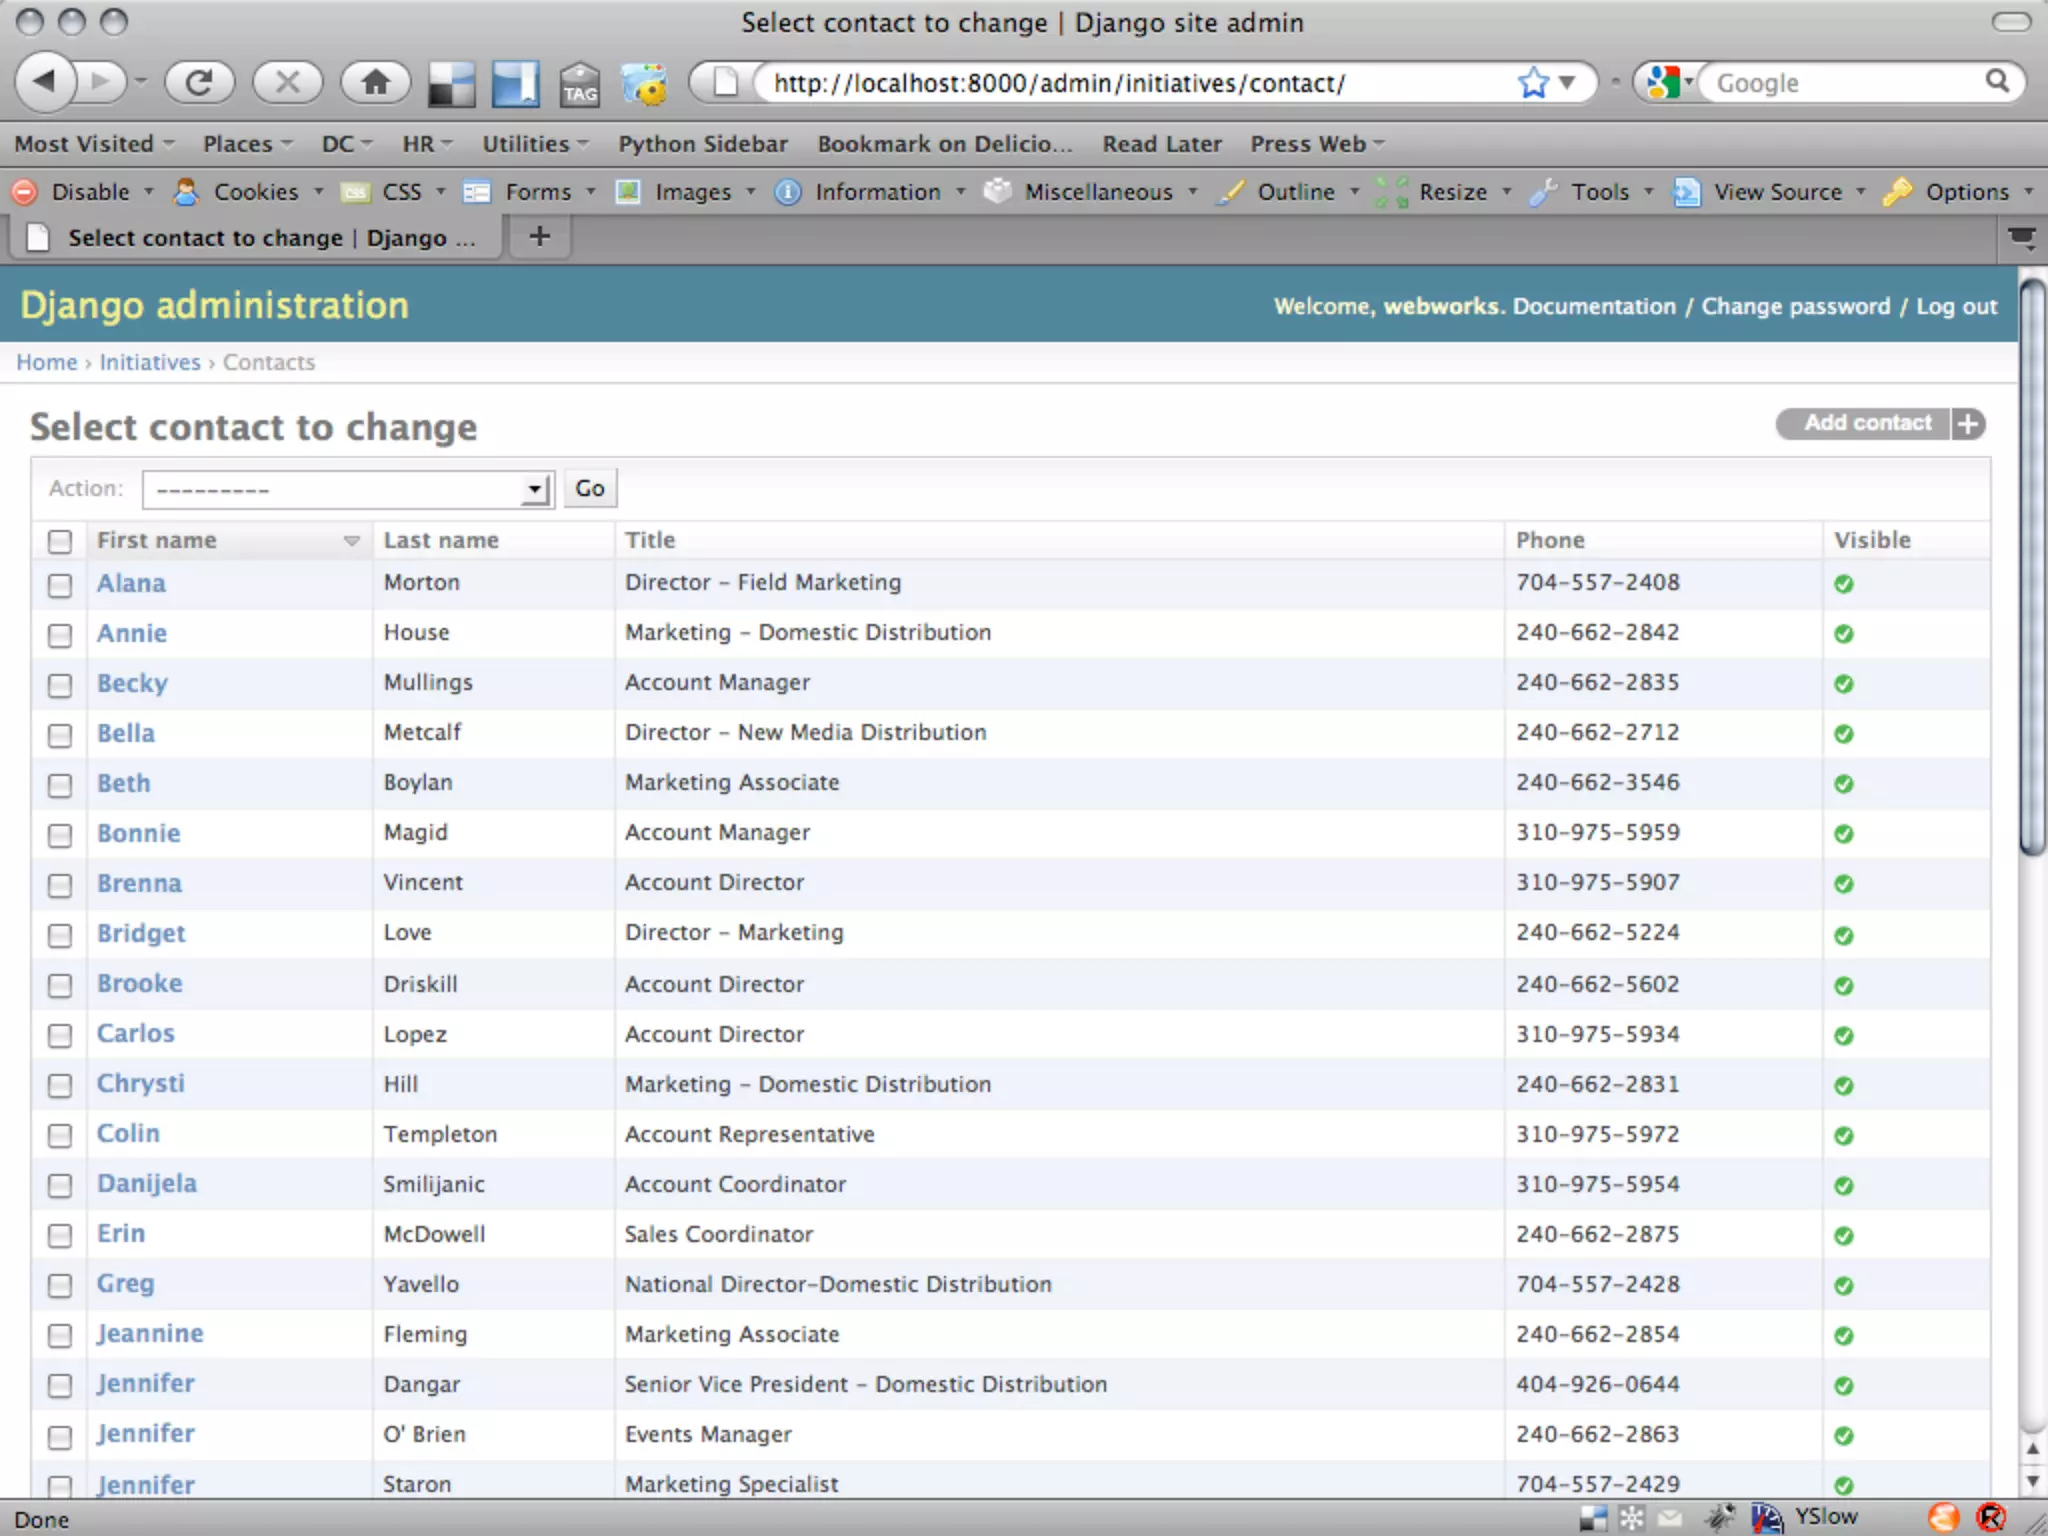Check the box for Alana Morton

click(x=60, y=585)
